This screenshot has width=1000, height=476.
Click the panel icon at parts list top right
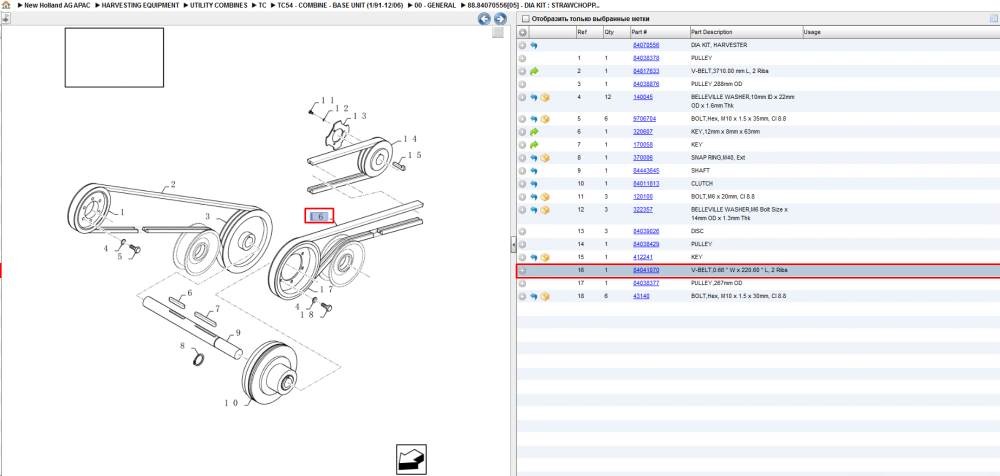click(x=993, y=19)
